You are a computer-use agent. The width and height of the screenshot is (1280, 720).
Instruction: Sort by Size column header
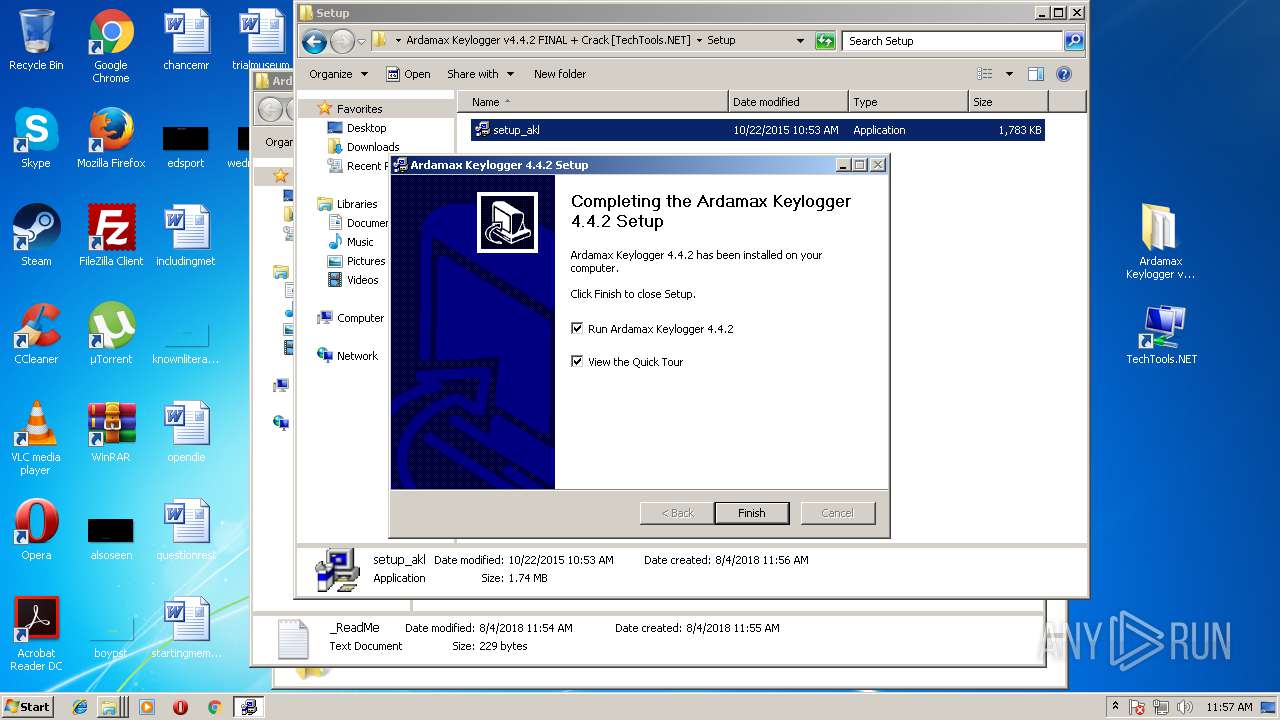tap(1008, 102)
